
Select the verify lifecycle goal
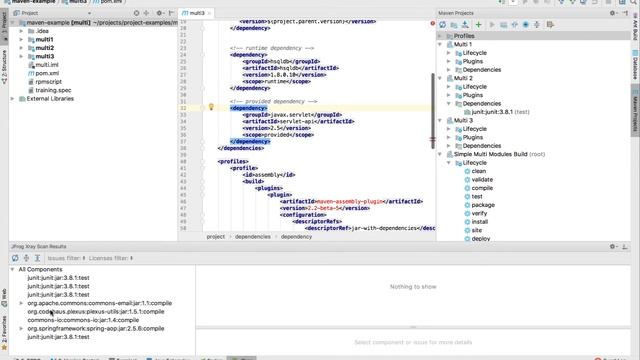(x=476, y=213)
